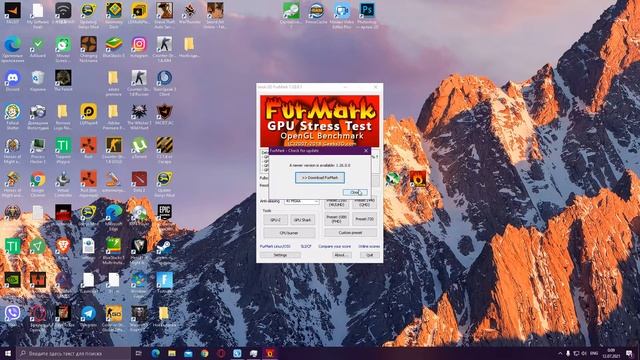The height and width of the screenshot is (360, 640).
Task: Open the Anti-aliasing dropdown in FurMark
Action: (x=302, y=201)
